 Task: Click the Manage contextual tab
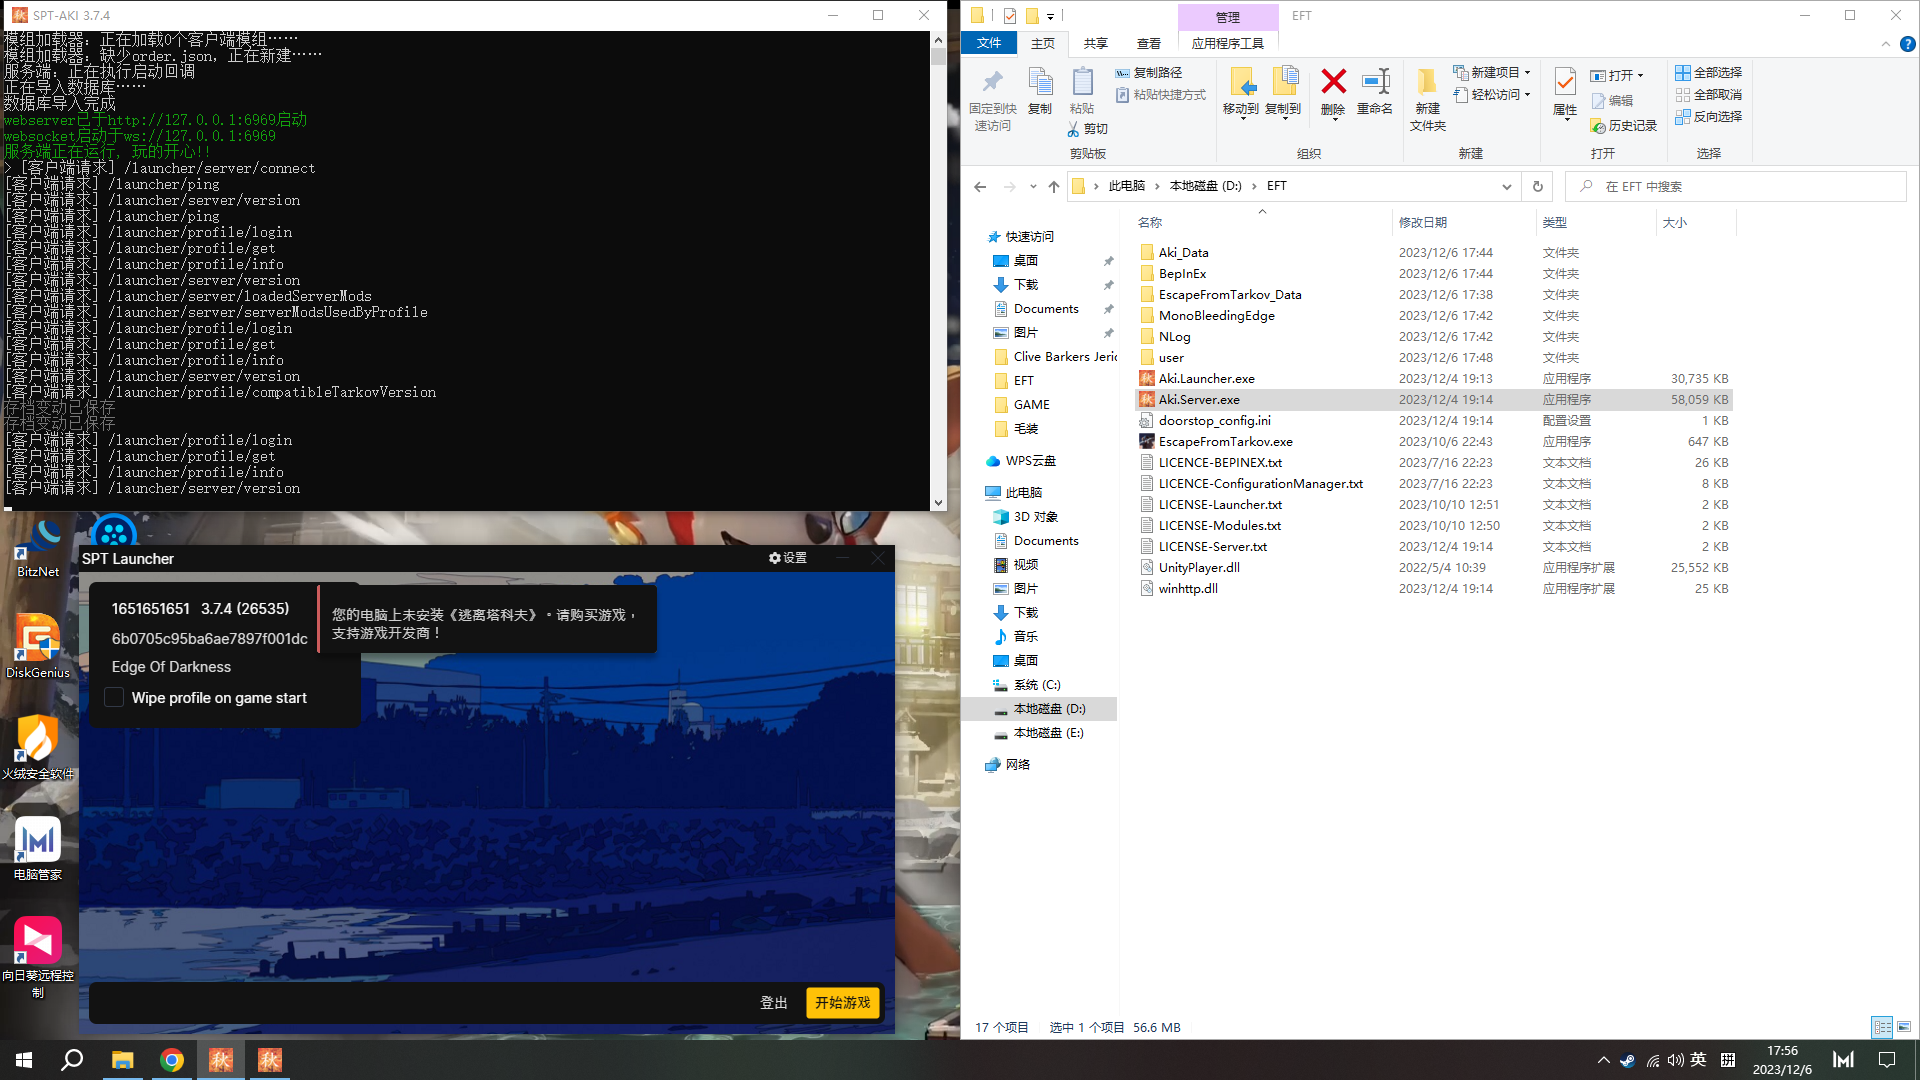pos(1228,17)
